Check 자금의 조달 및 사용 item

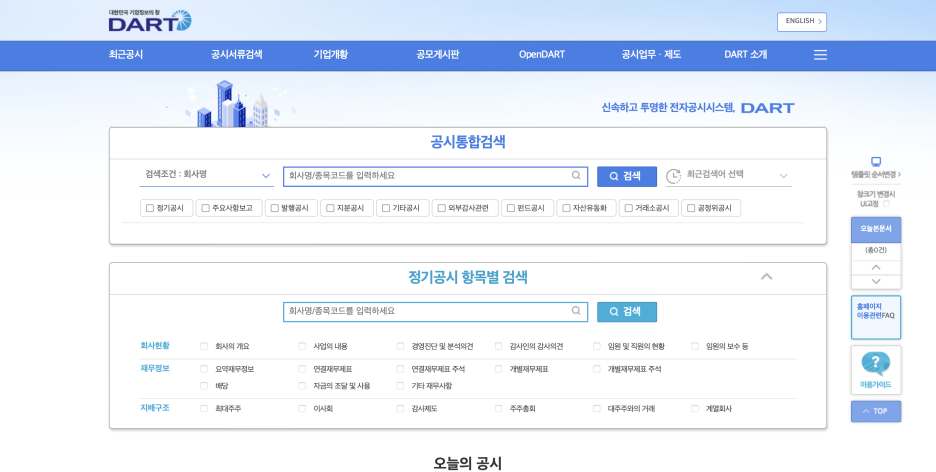tap(302, 386)
